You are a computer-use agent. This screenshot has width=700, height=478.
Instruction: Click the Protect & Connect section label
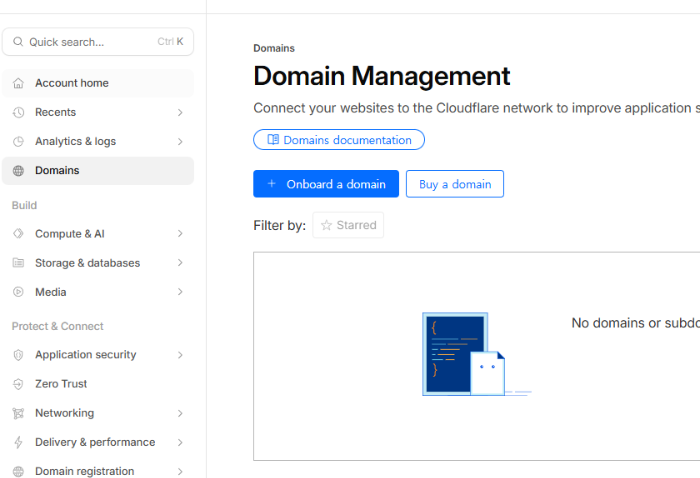pos(58,326)
